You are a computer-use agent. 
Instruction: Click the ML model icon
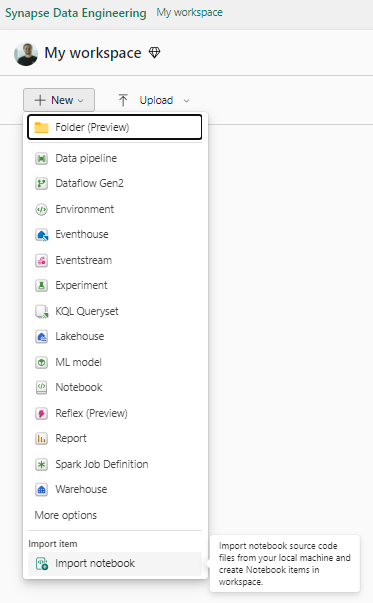click(x=42, y=362)
